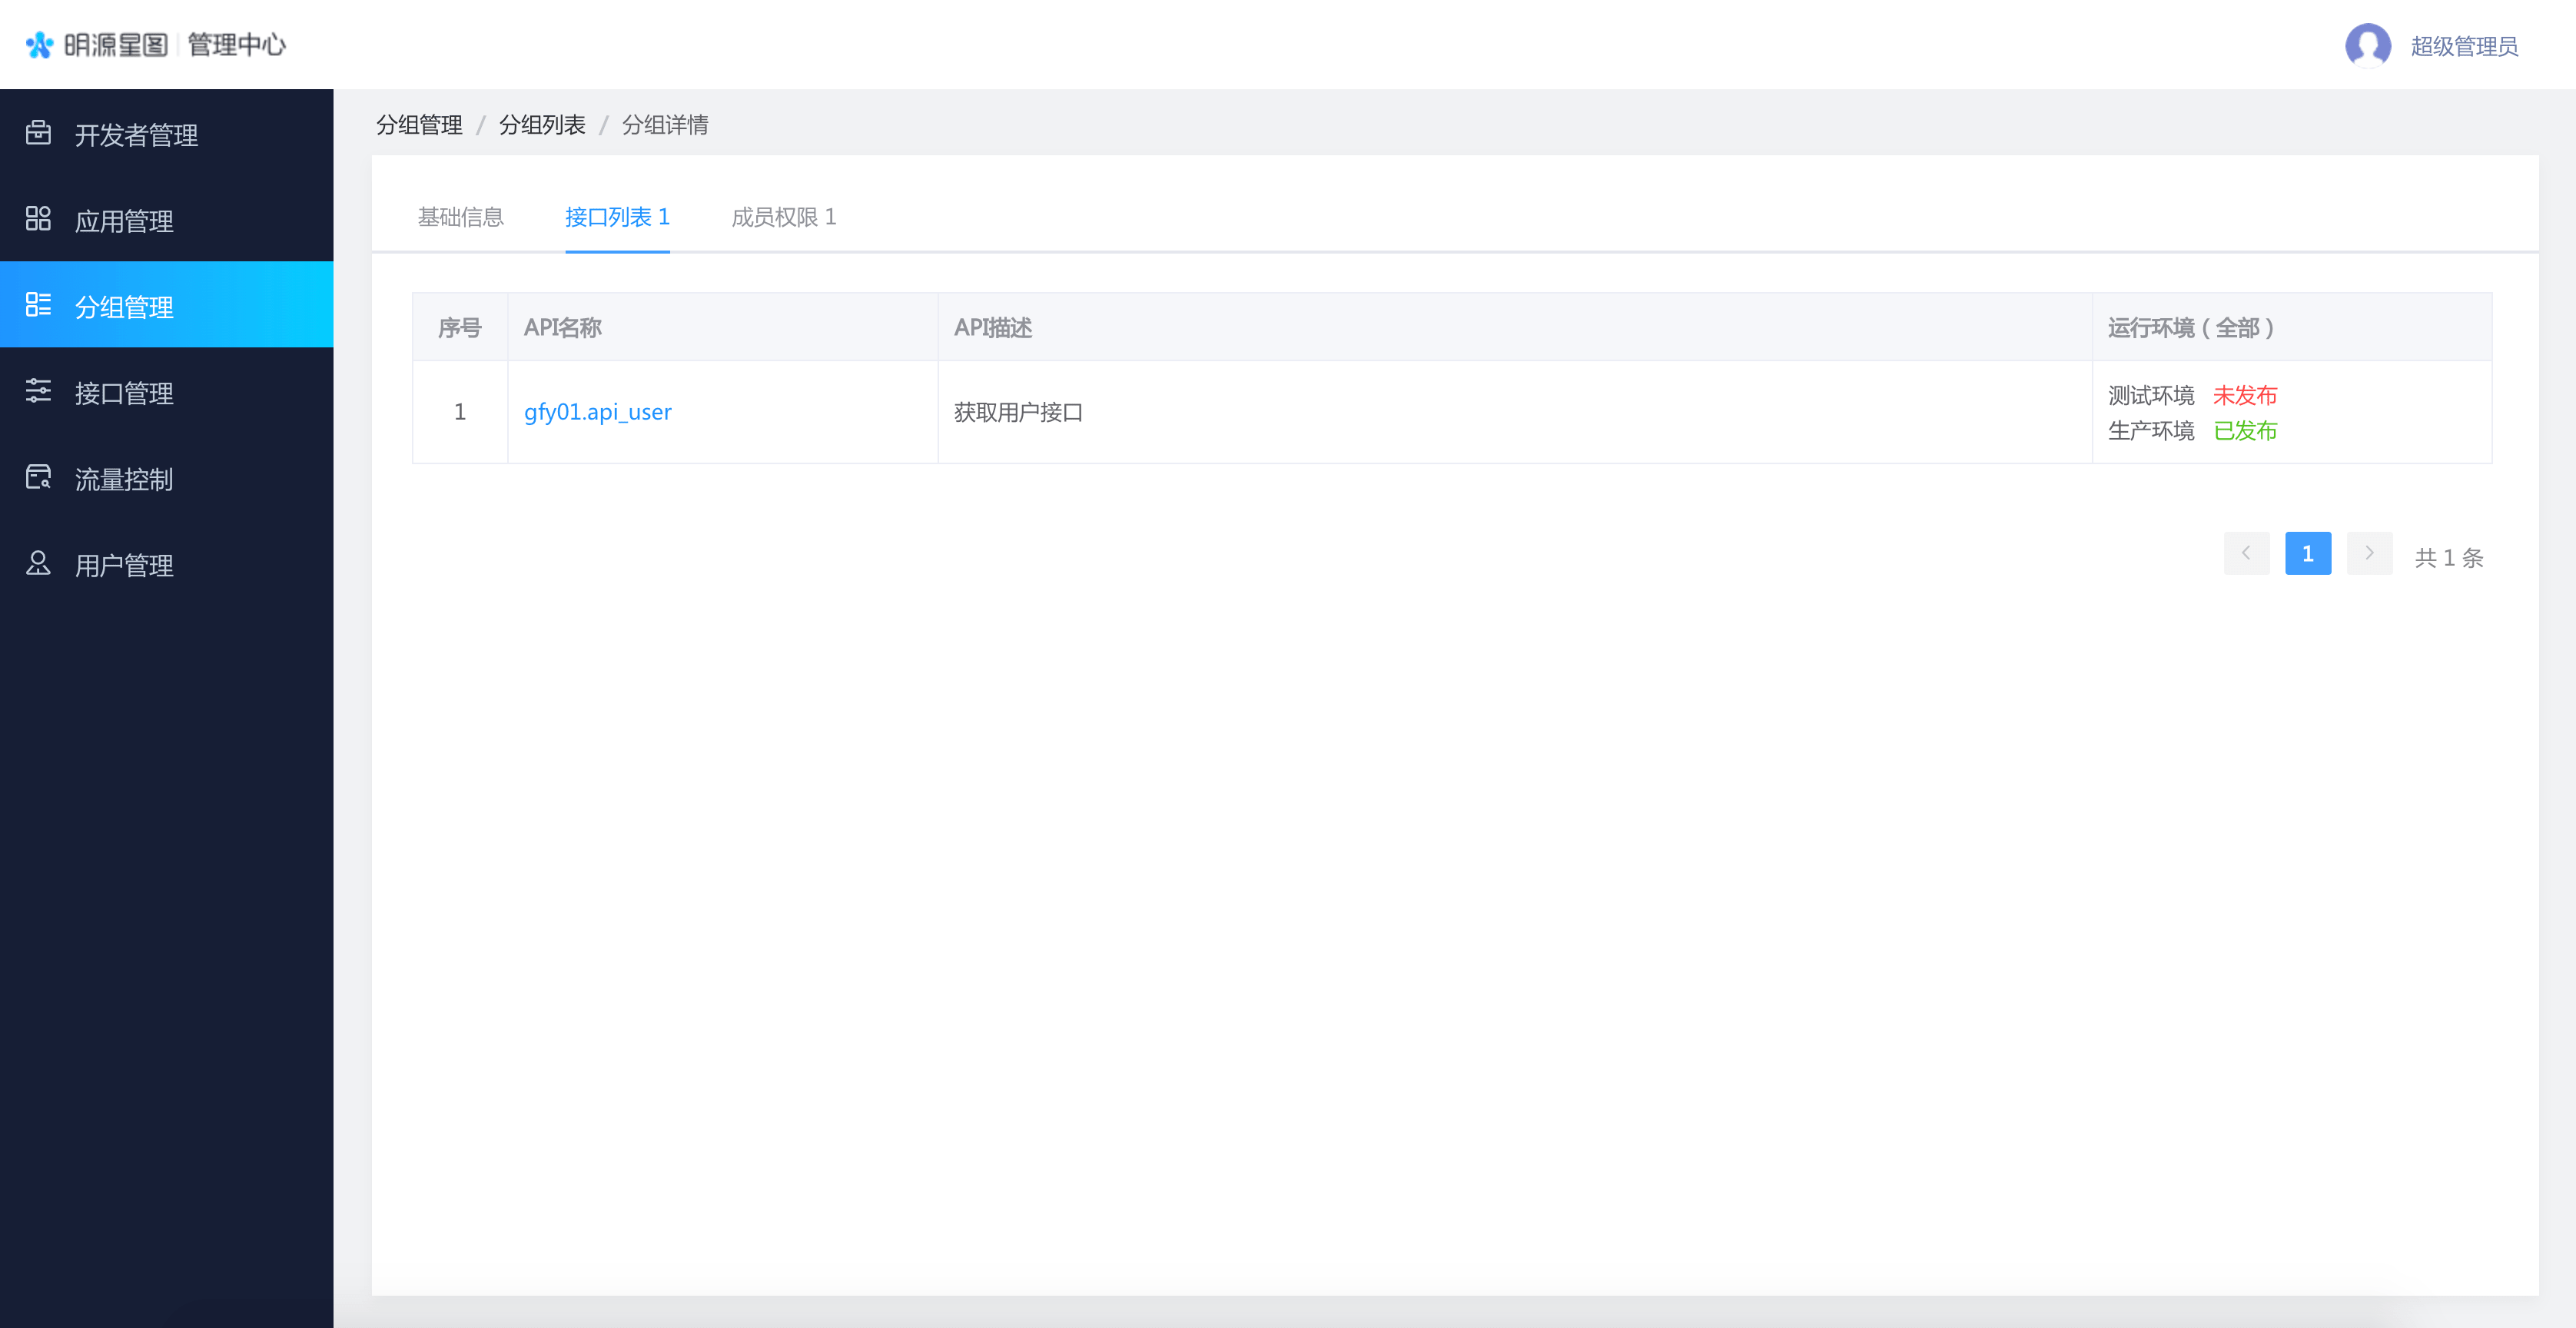Go to next page arrow
Image resolution: width=2576 pixels, height=1328 pixels.
click(x=2369, y=553)
